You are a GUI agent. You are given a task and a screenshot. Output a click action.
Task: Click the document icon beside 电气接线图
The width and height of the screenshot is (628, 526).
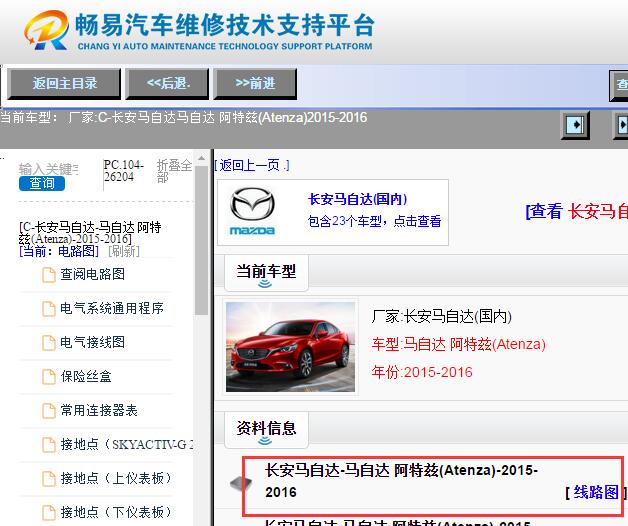(49, 343)
